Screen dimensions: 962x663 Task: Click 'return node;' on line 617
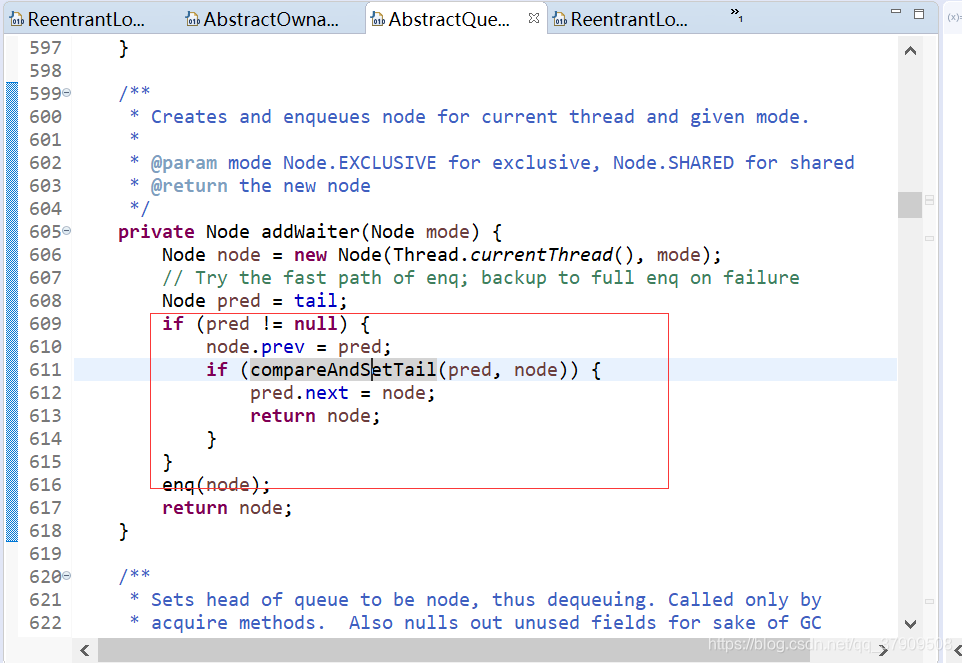point(227,508)
